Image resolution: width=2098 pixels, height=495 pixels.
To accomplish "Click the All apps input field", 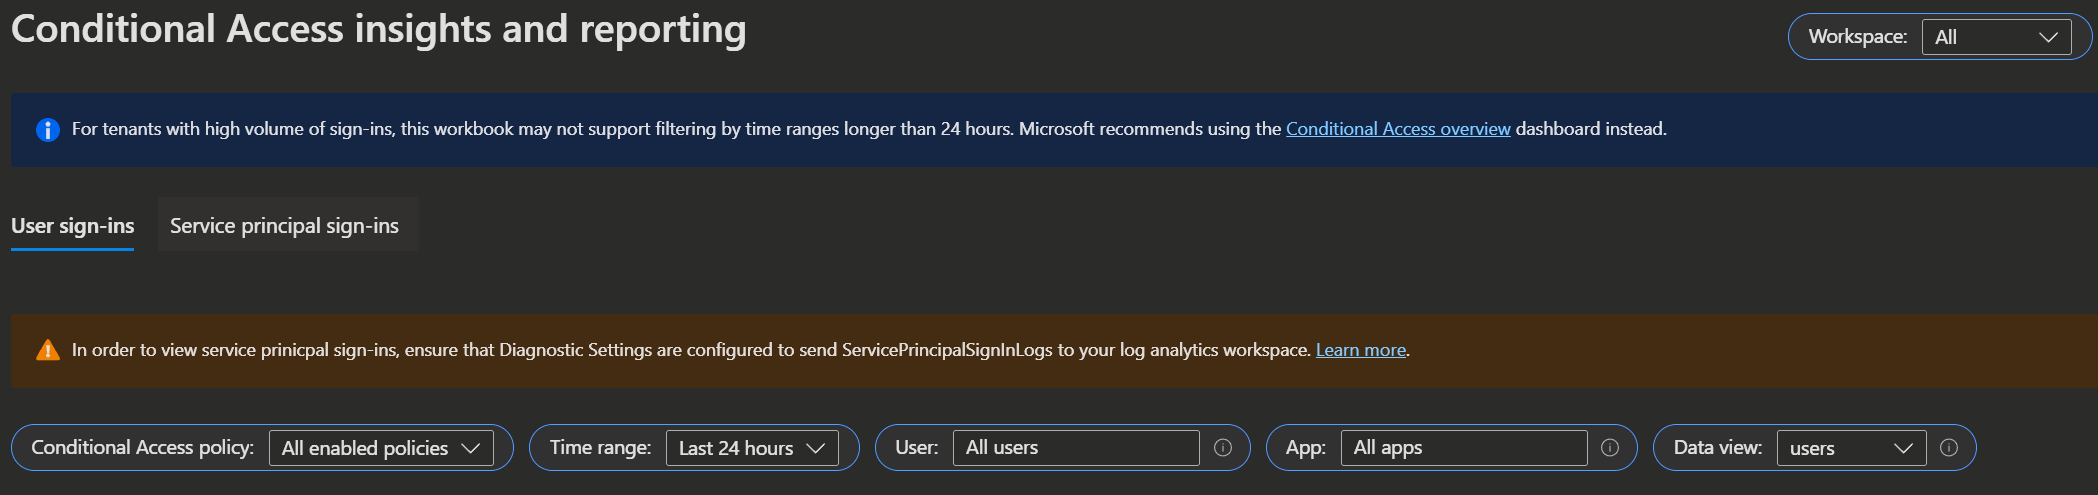I will [1464, 448].
